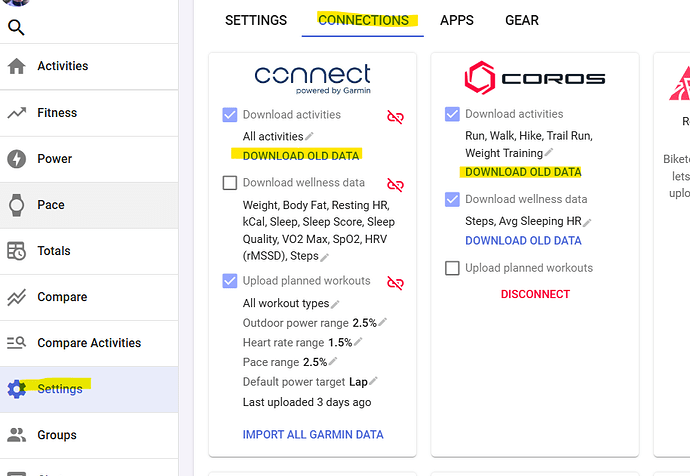This screenshot has height=476, width=690.
Task: Click the Activities home icon
Action: (17, 66)
